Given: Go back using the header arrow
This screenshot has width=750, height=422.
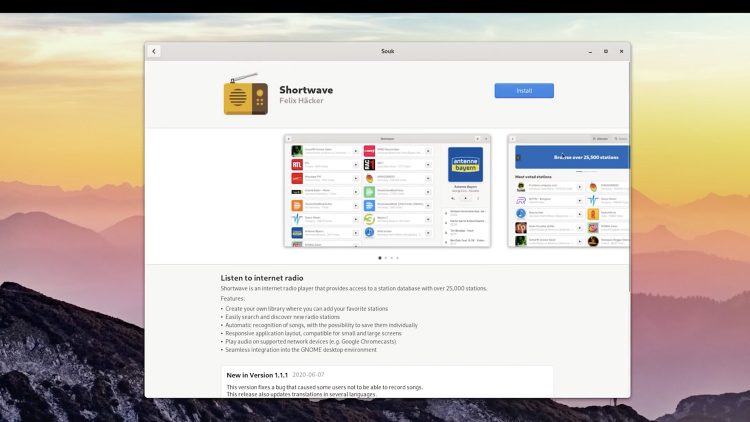Looking at the screenshot, I should tap(154, 51).
